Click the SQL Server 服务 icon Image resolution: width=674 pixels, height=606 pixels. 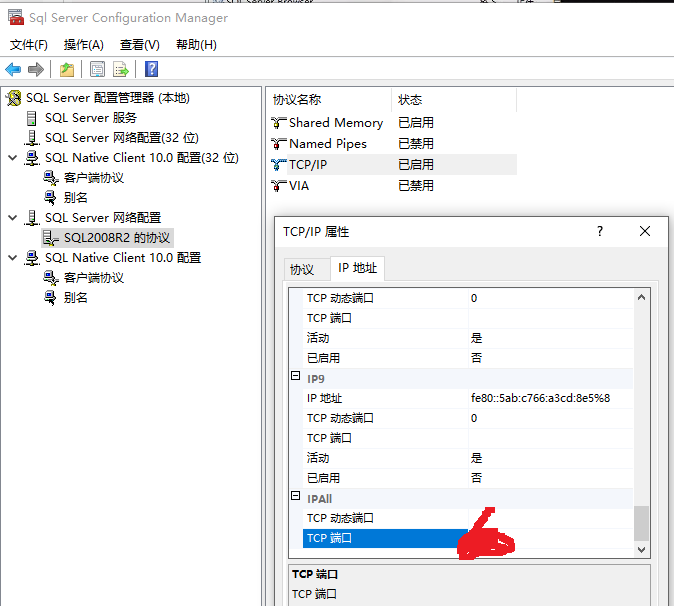click(x=31, y=118)
